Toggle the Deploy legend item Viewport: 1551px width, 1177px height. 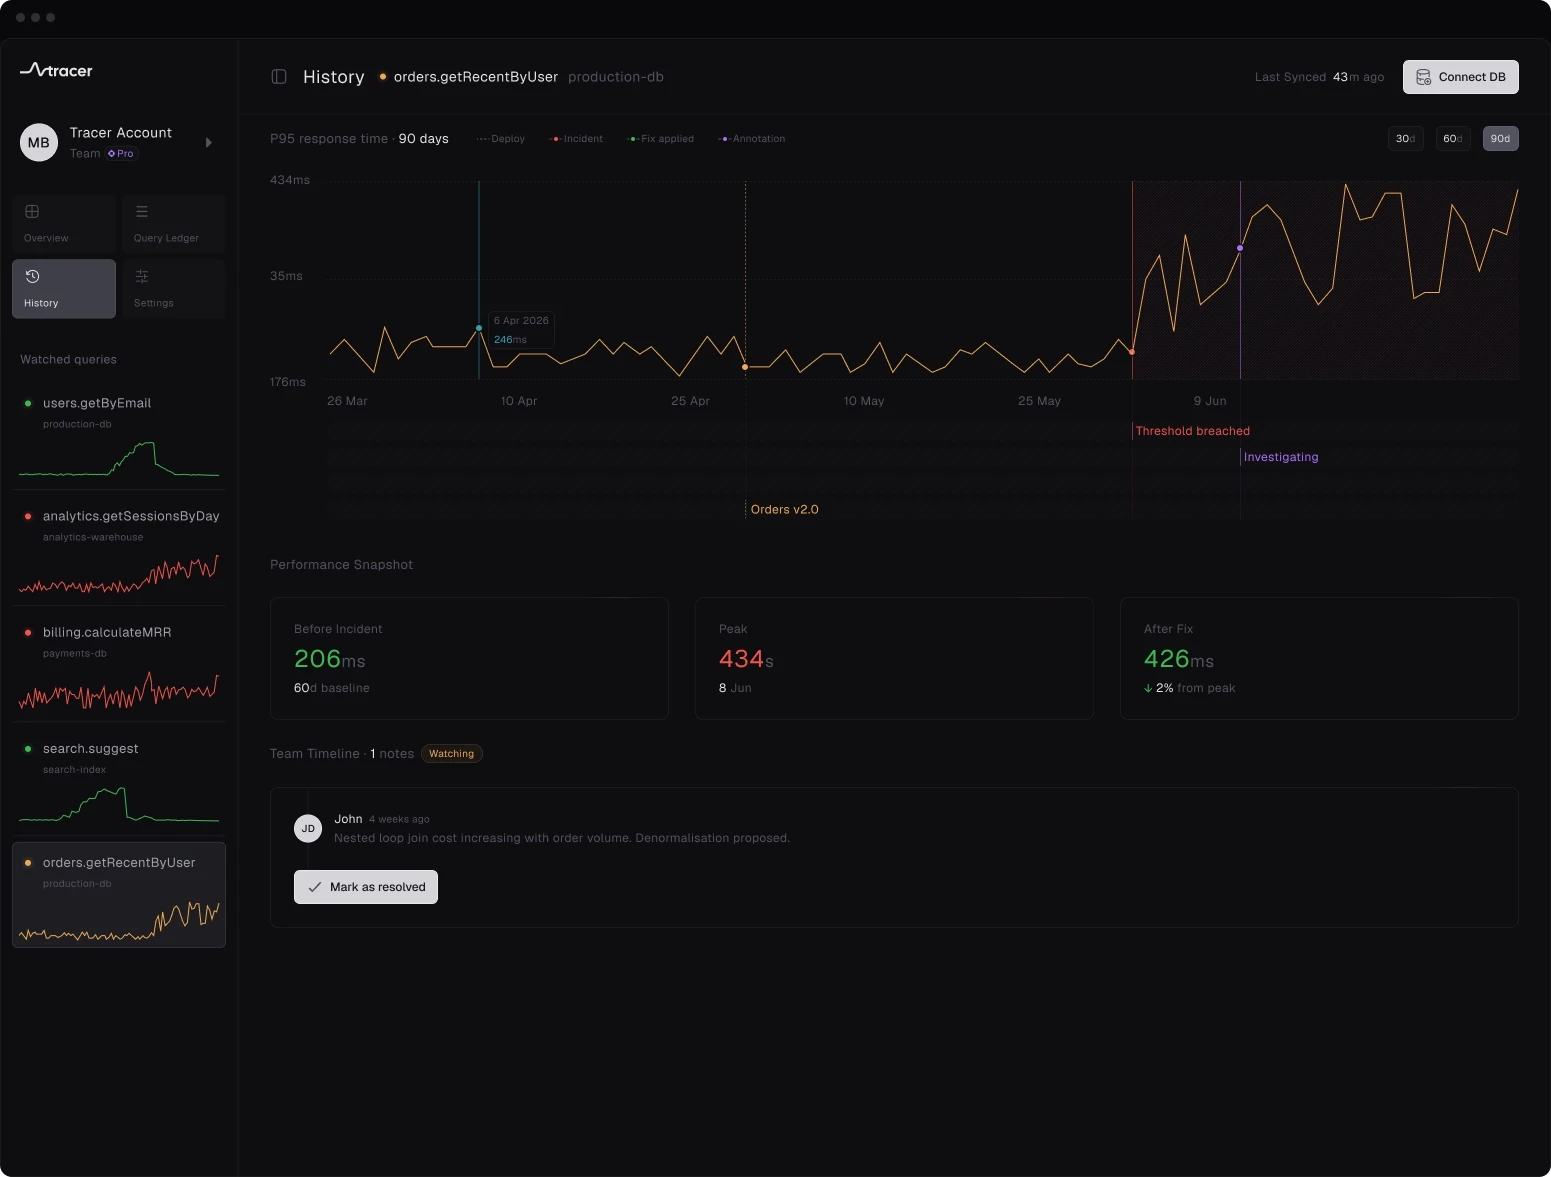pos(501,139)
